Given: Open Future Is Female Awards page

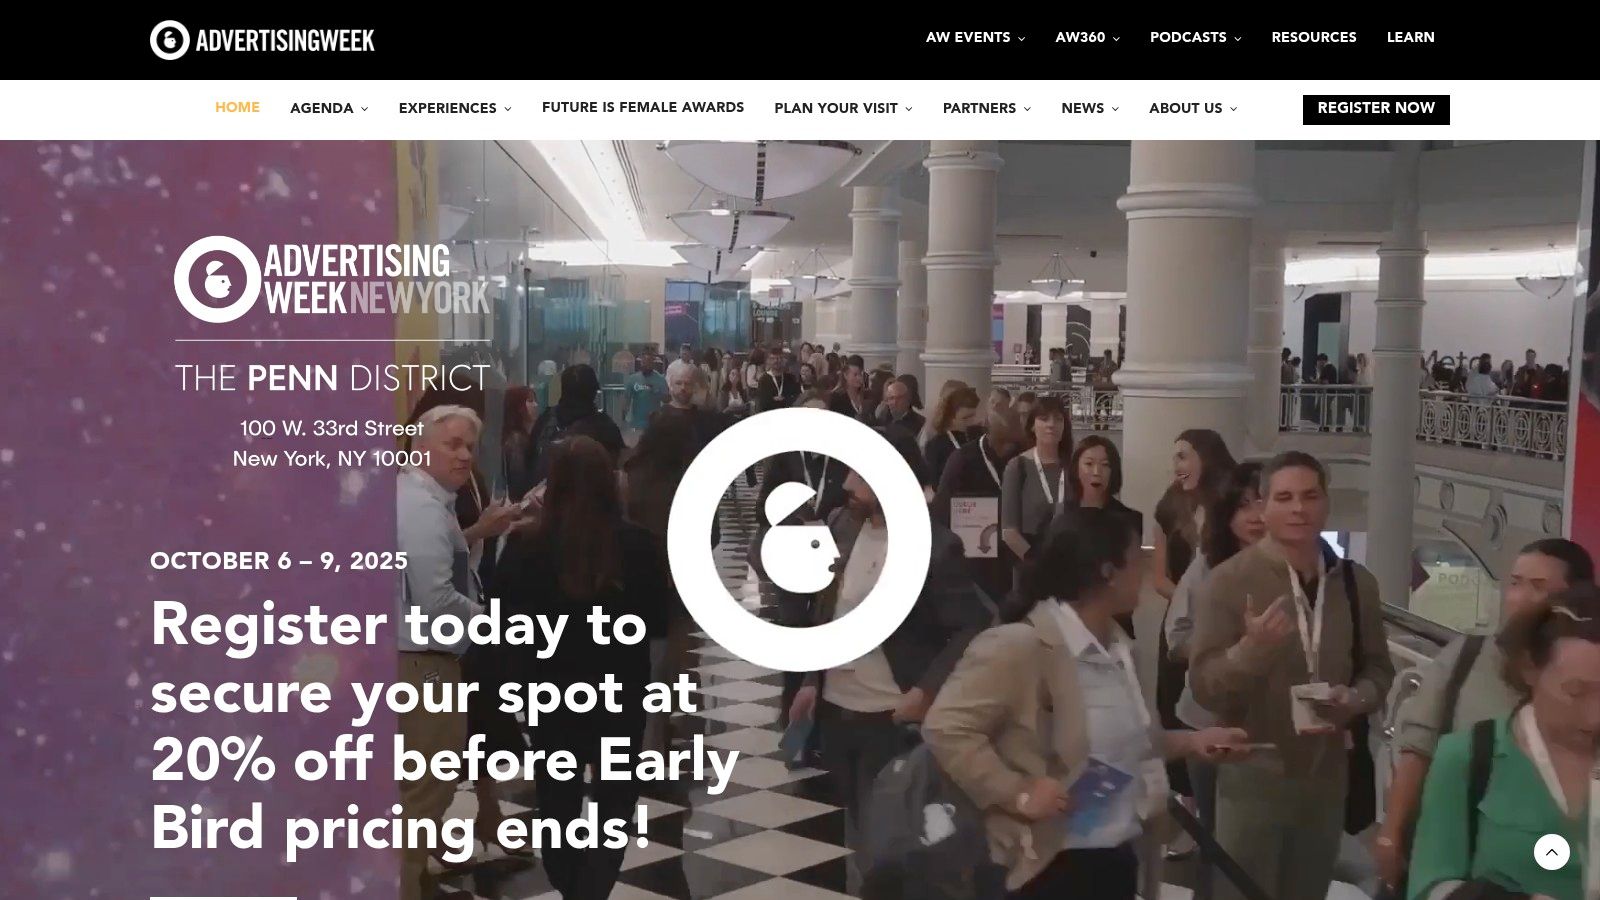Looking at the screenshot, I should 643,108.
